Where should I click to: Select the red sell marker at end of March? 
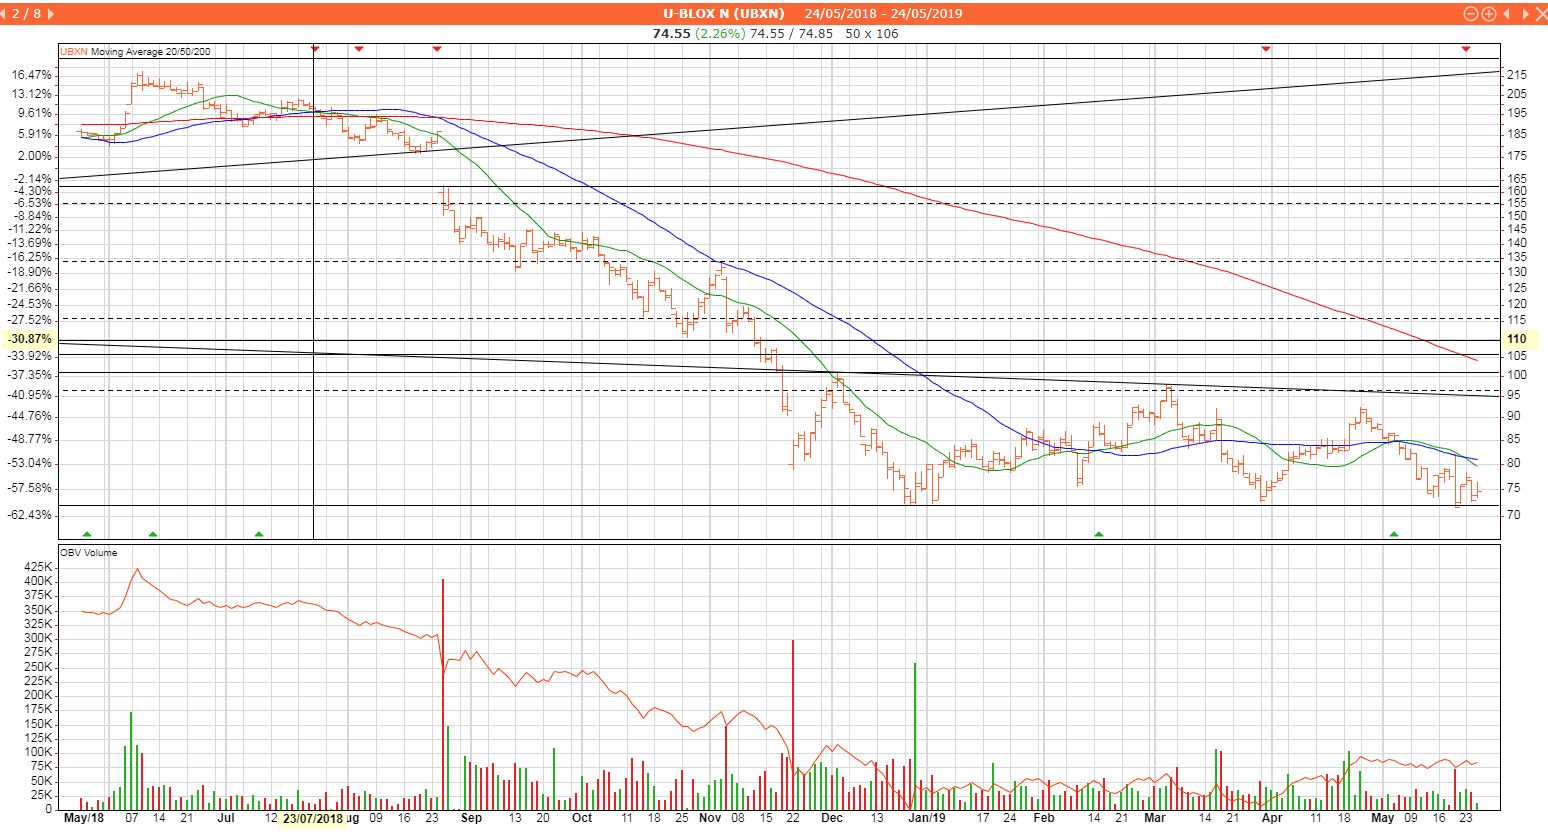[1266, 48]
